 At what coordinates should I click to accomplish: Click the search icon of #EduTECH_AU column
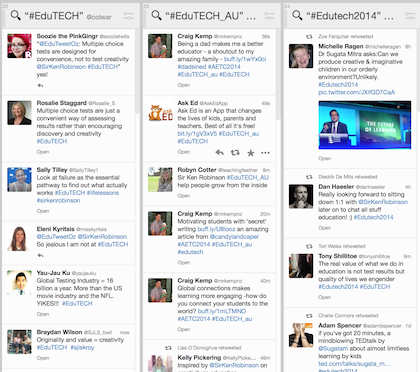(x=156, y=15)
